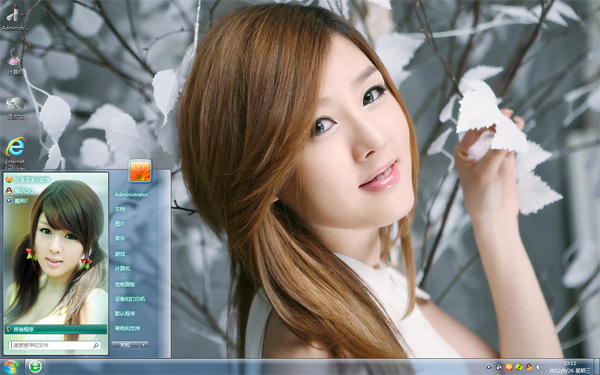Expand shutdown options arrow beside 关机
The height and width of the screenshot is (375, 600).
click(x=144, y=345)
